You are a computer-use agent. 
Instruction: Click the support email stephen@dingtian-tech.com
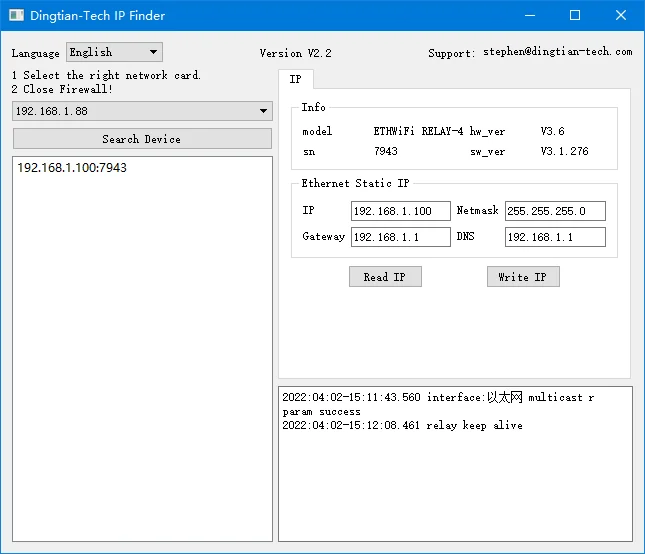(557, 52)
